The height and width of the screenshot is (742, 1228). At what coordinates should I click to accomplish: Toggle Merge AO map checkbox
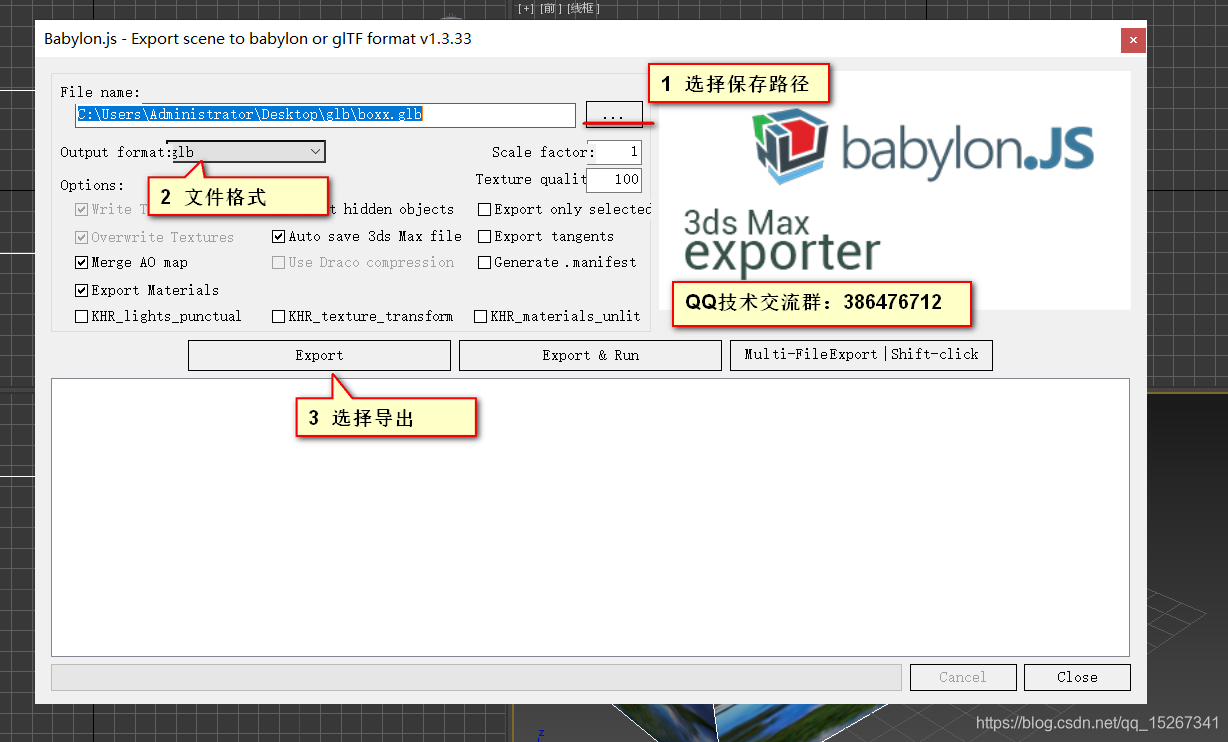coord(82,263)
